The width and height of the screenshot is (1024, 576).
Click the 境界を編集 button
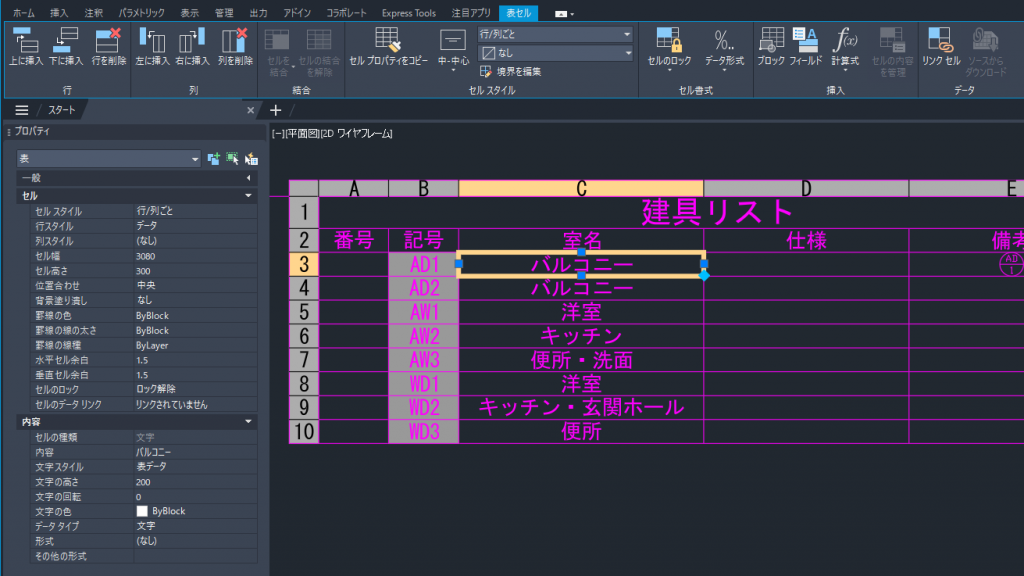(x=512, y=72)
